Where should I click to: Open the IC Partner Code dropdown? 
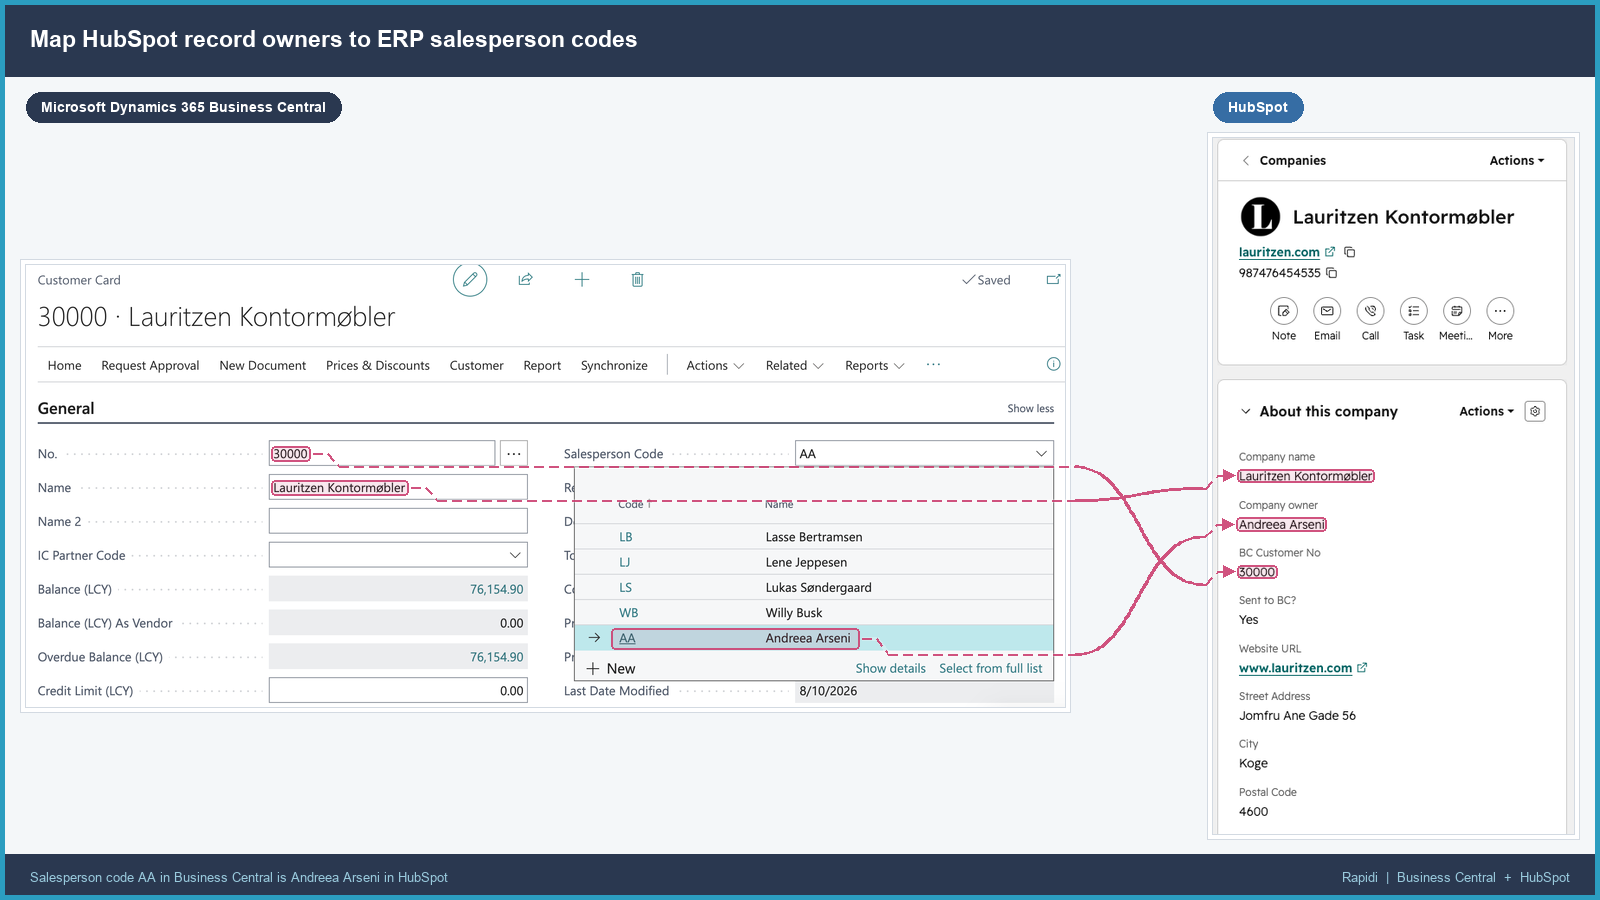click(x=515, y=555)
